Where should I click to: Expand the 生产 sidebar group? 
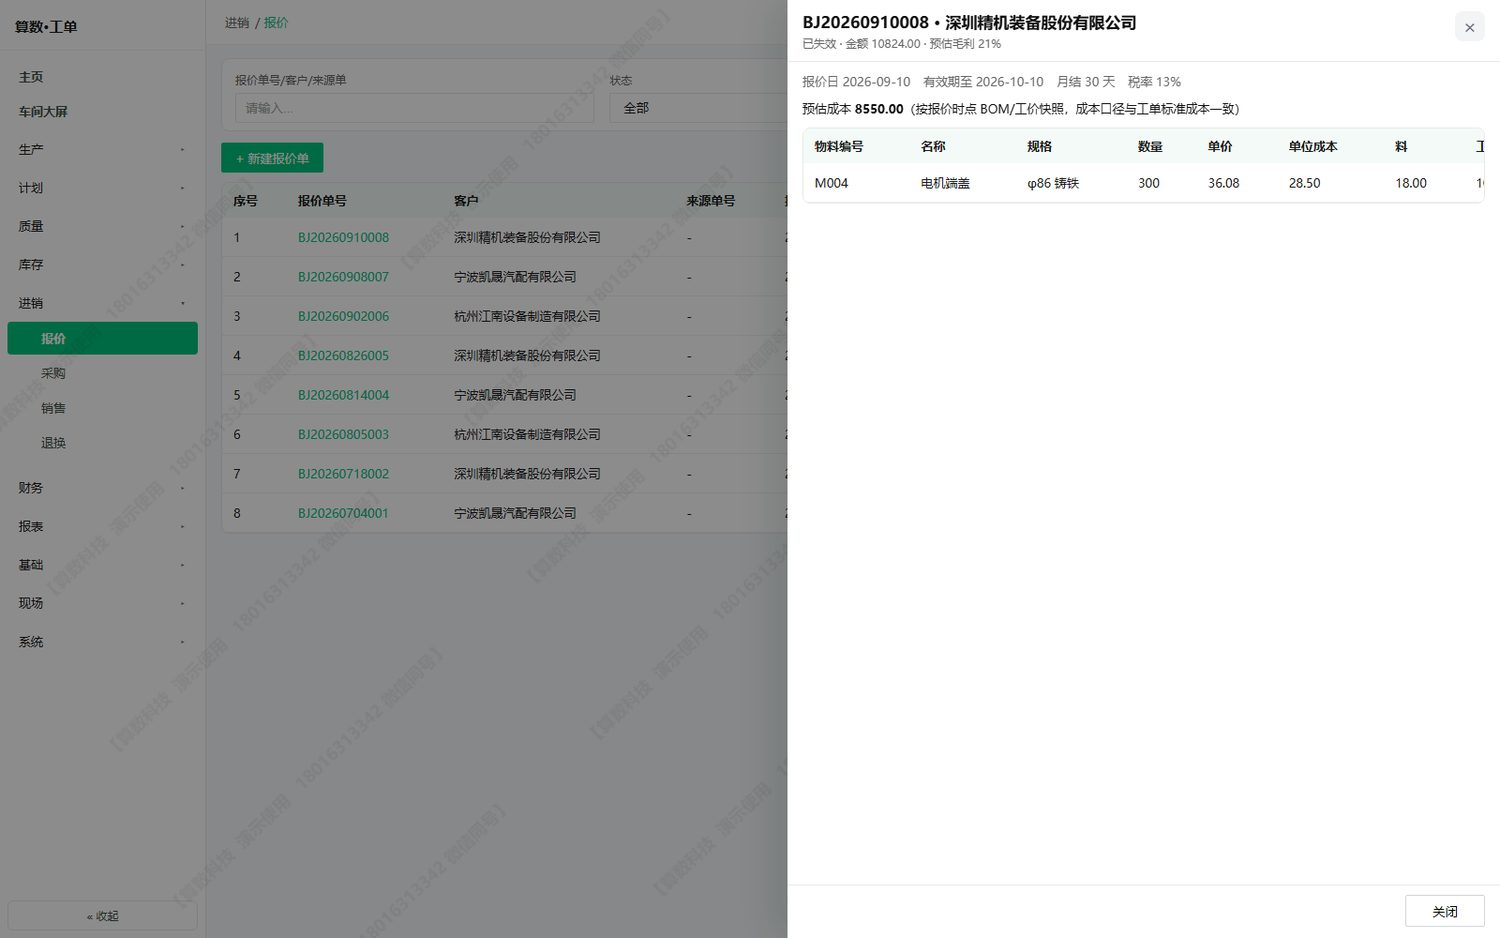102,150
